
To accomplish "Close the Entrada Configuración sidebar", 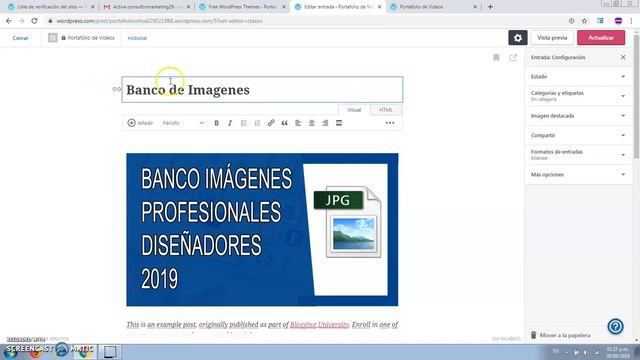I will (x=623, y=58).
